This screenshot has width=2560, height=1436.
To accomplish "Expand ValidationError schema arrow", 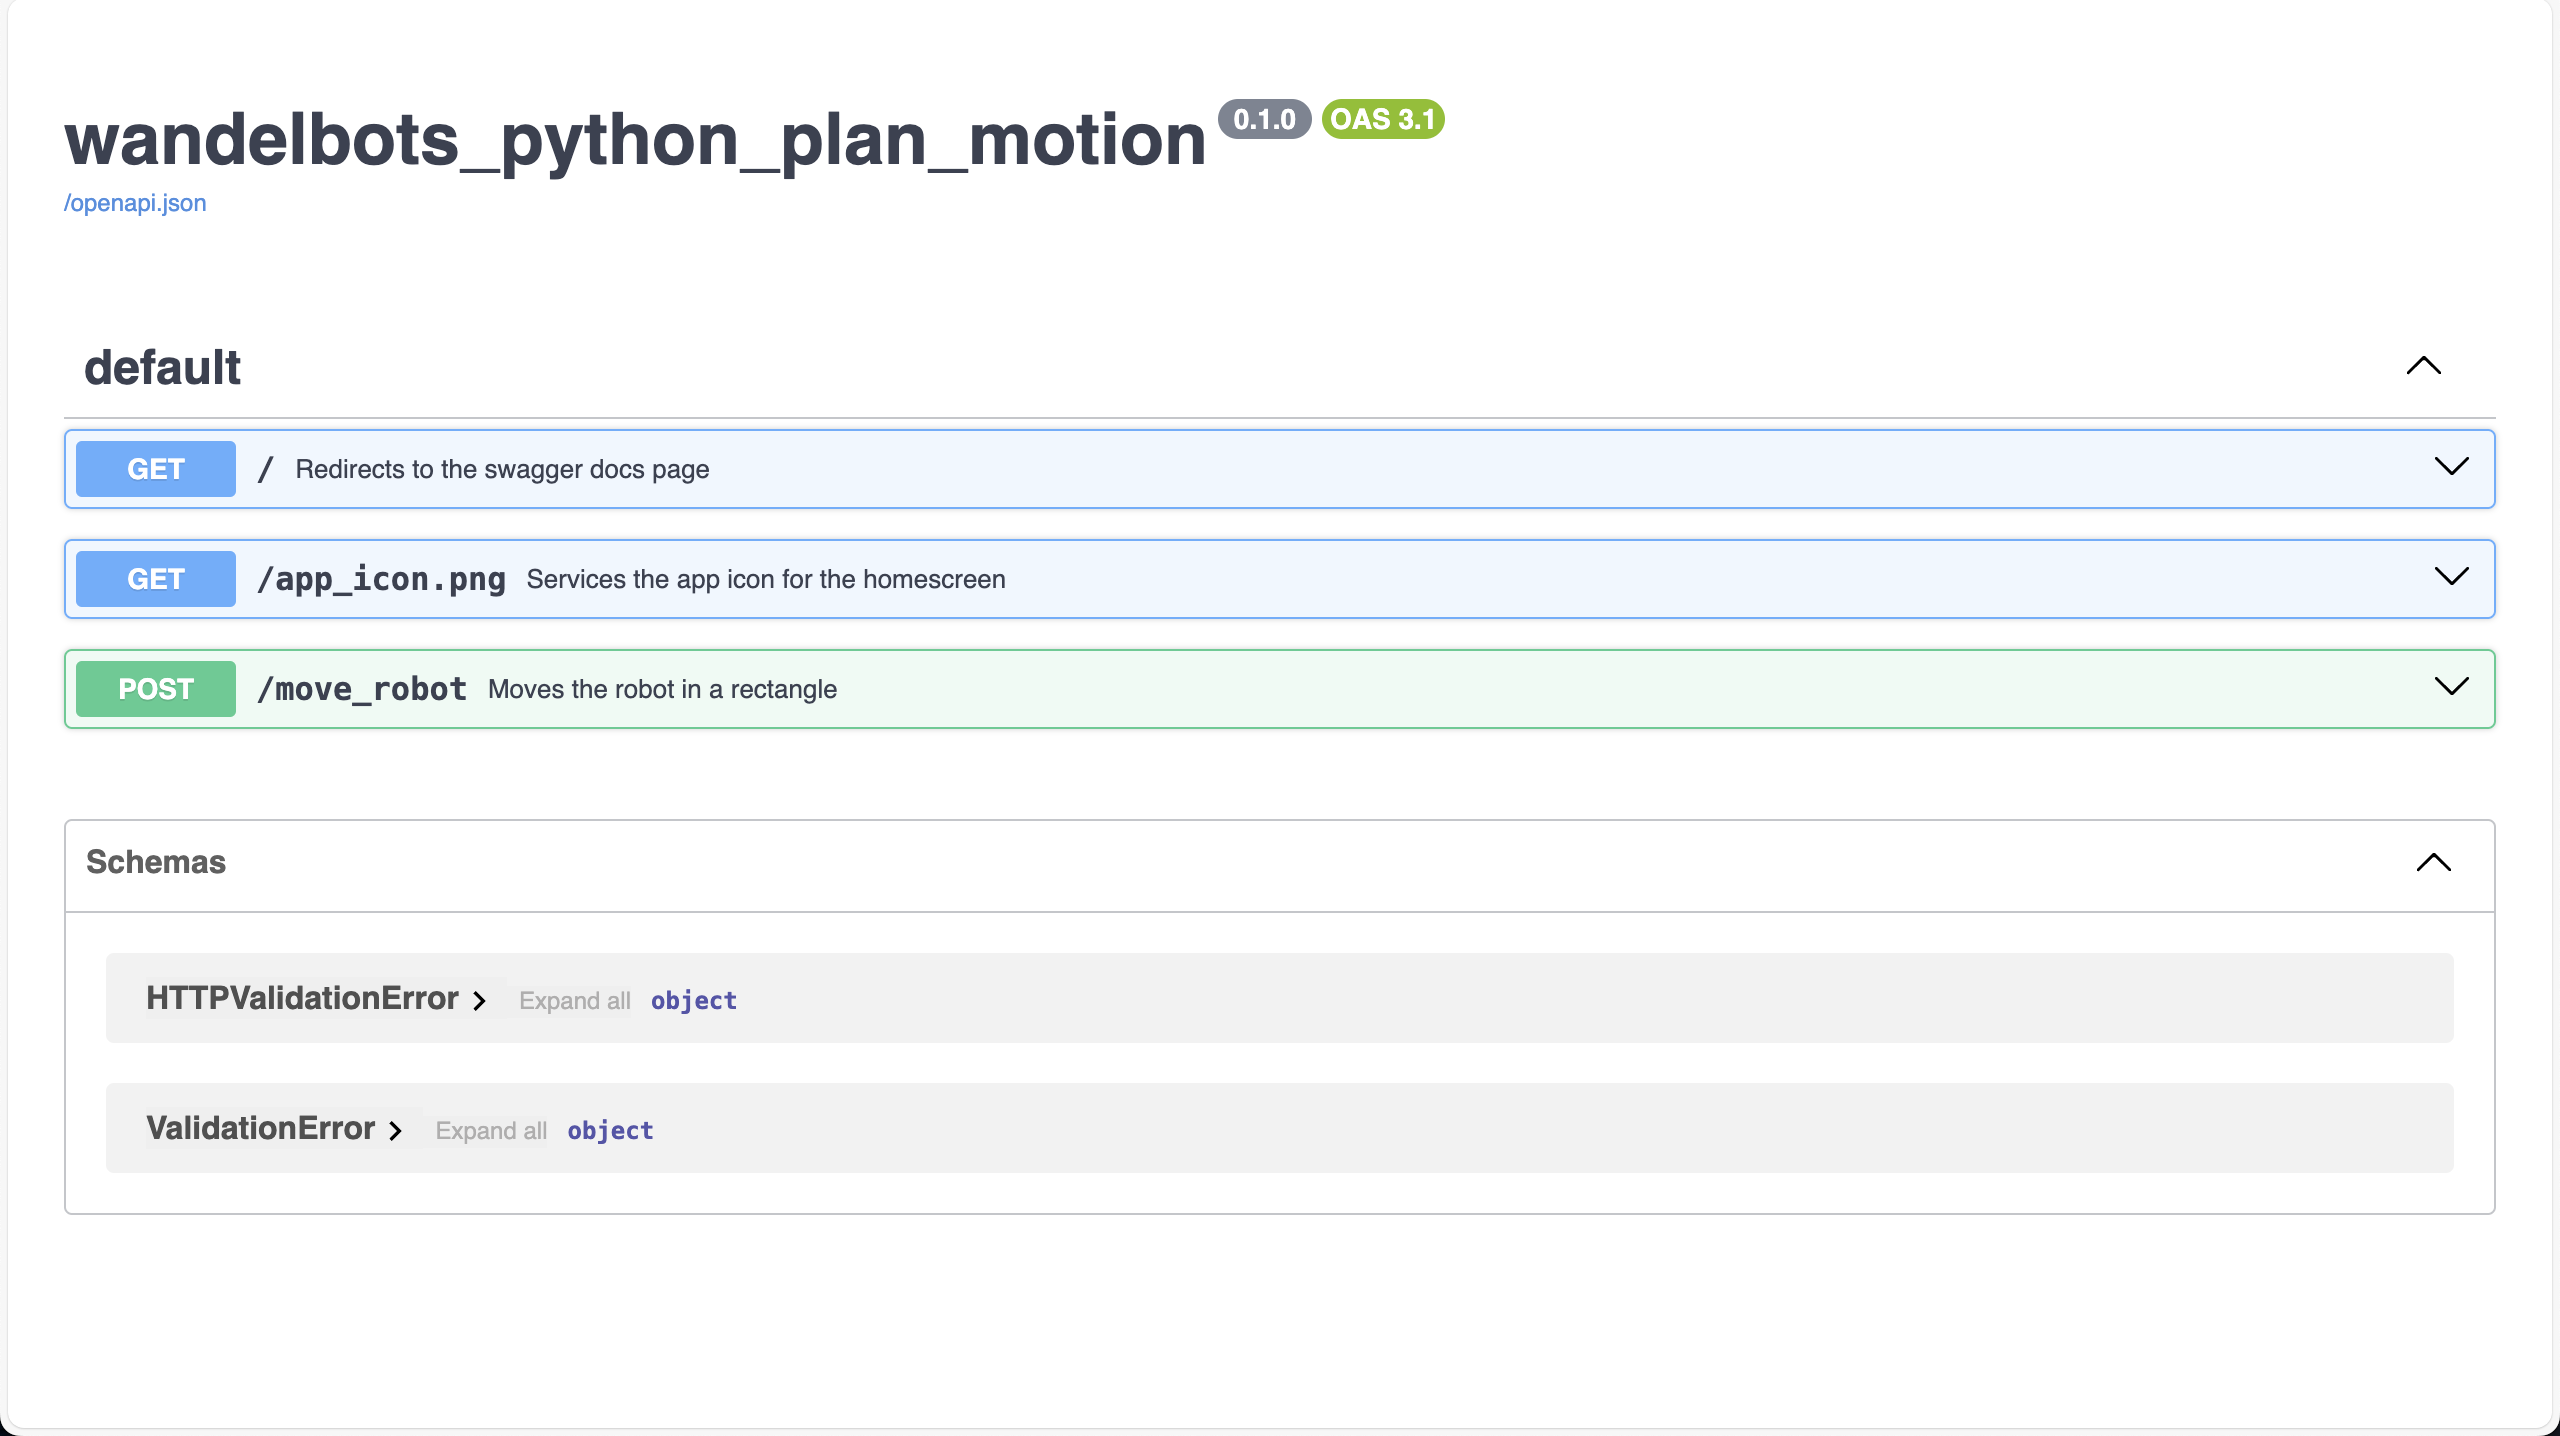I will click(395, 1131).
